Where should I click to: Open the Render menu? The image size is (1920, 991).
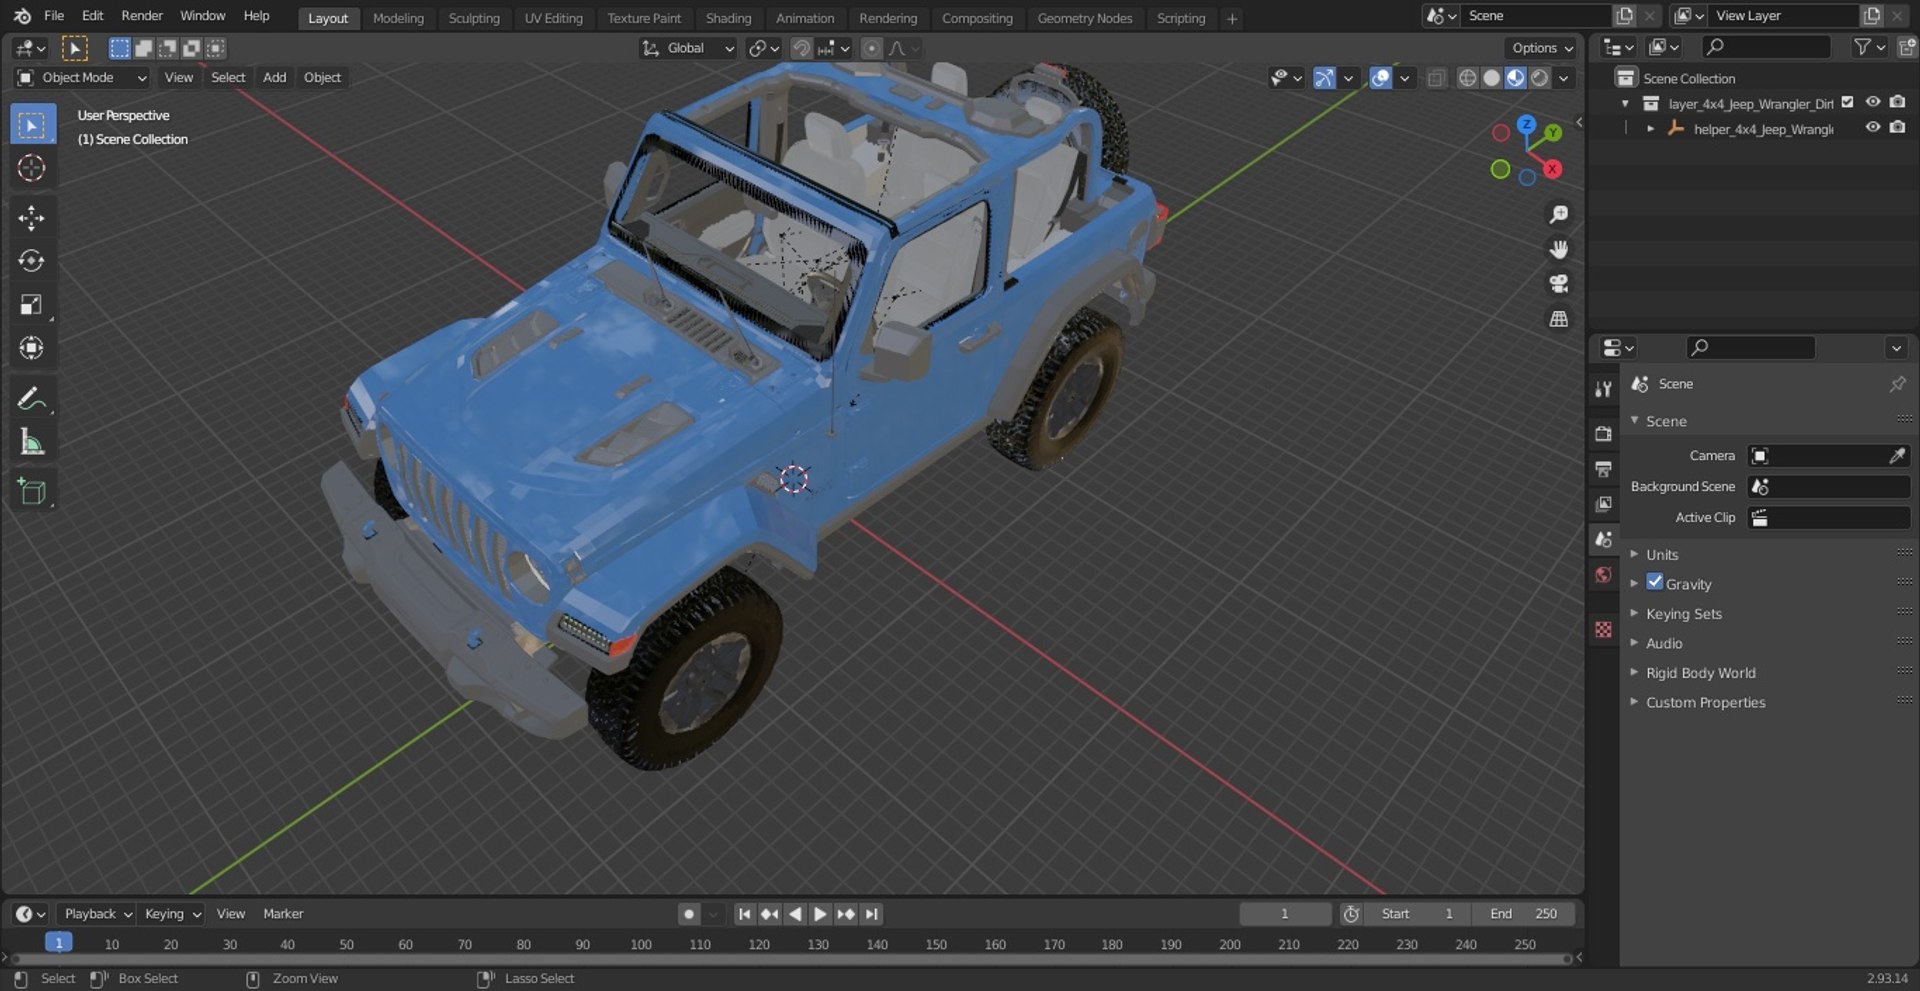[x=142, y=16]
